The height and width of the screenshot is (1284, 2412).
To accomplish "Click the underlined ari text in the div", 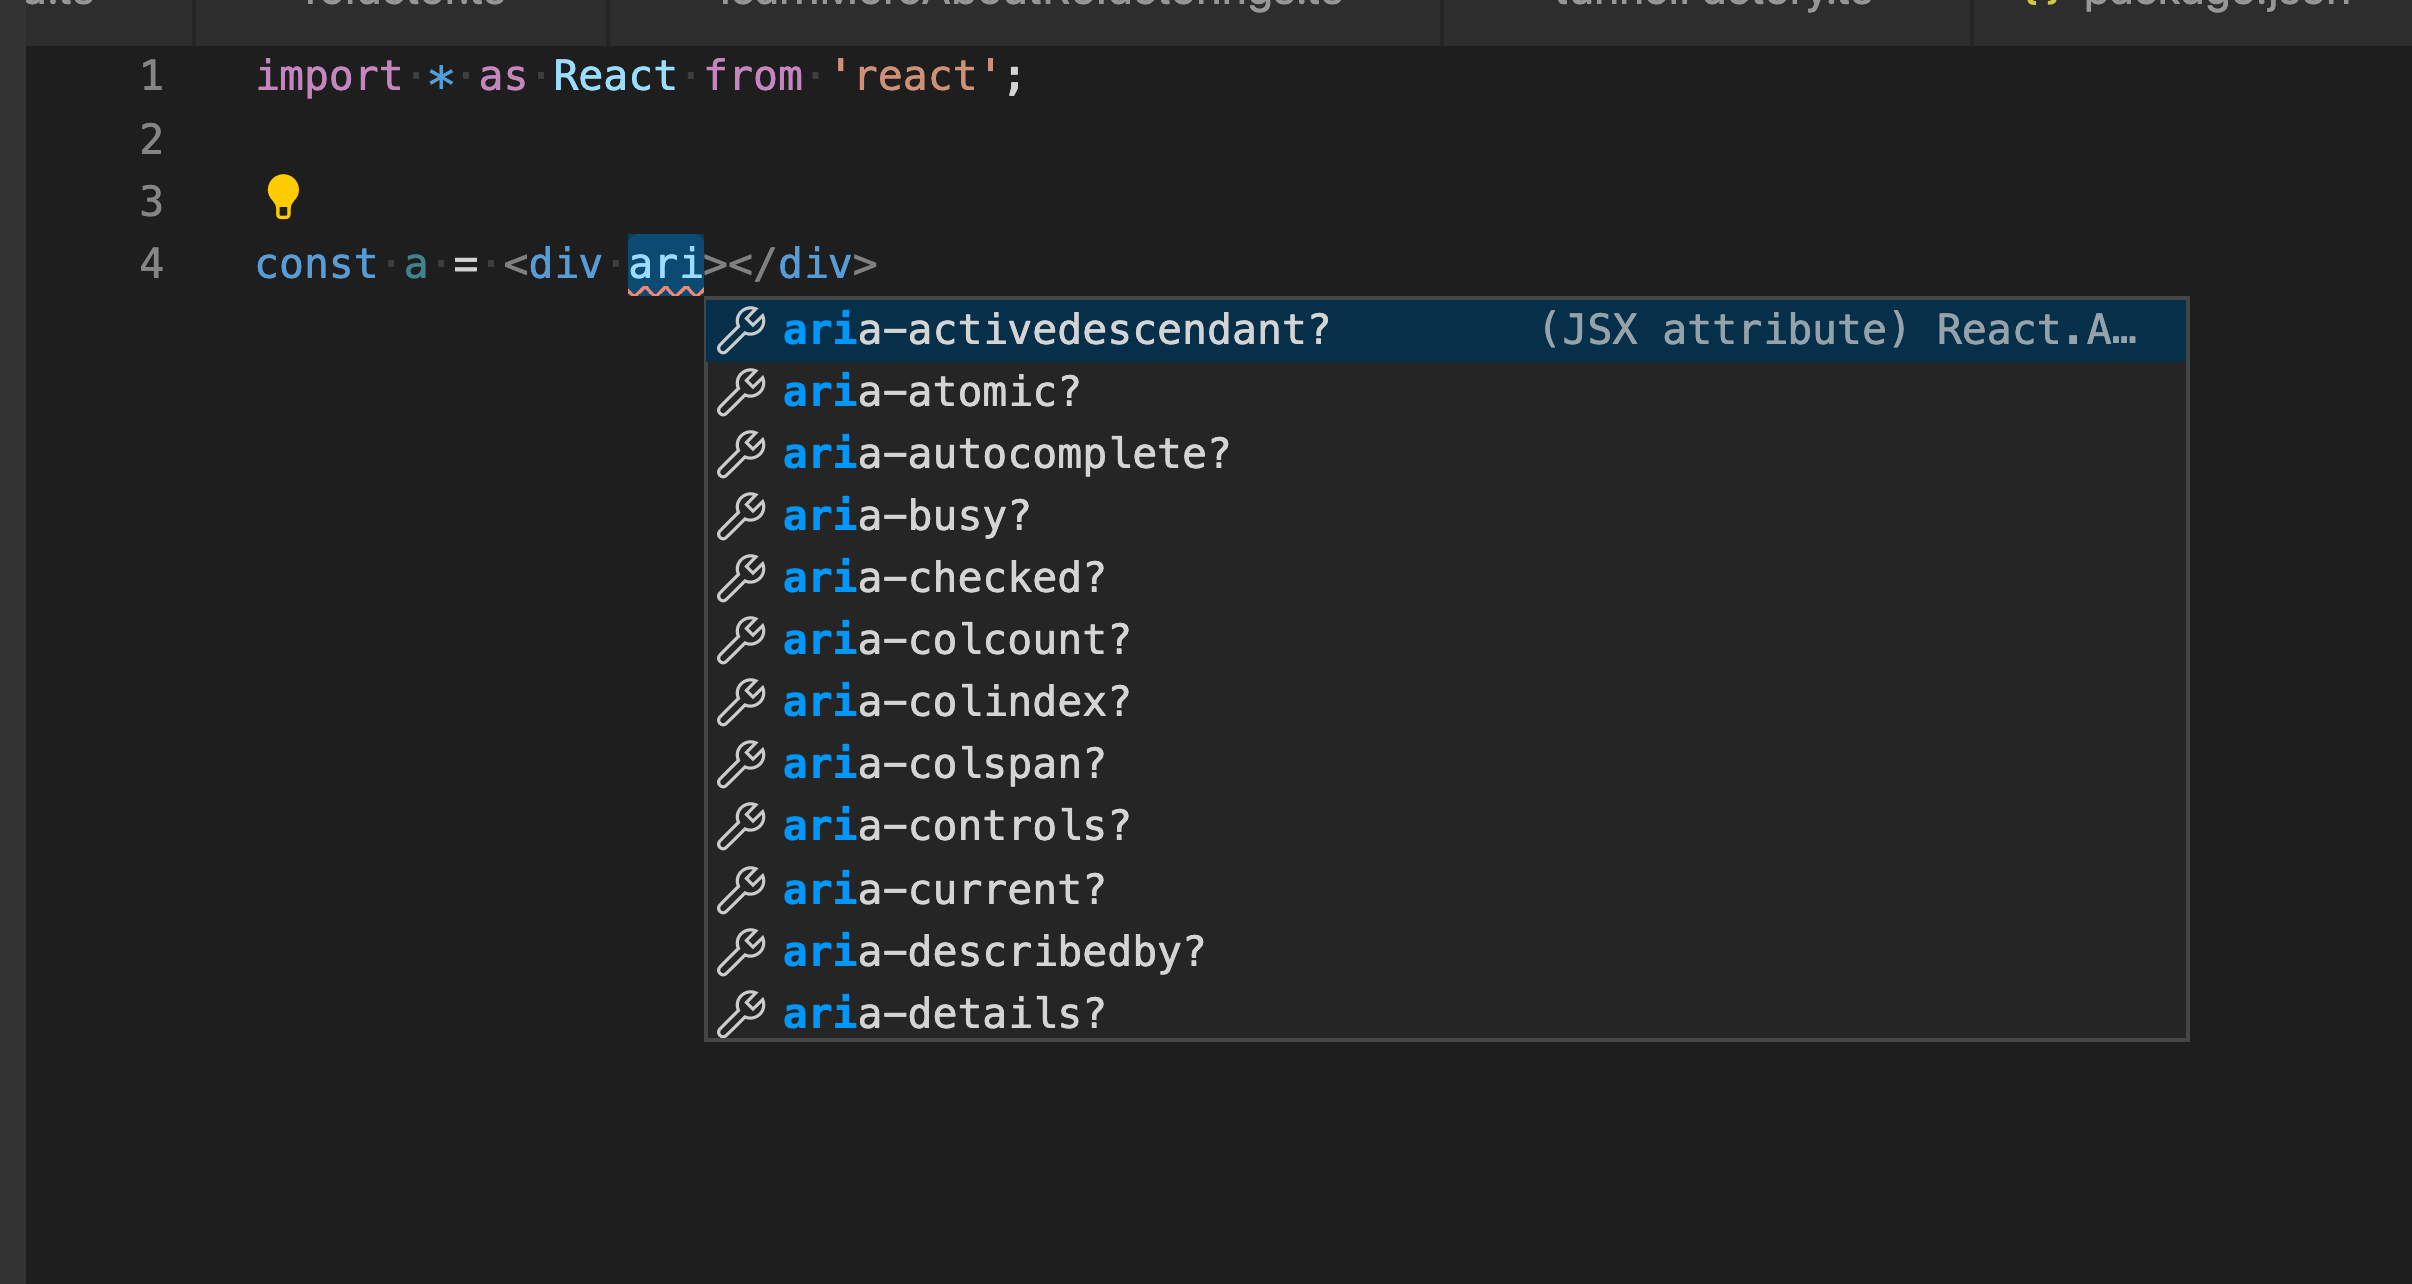I will (664, 263).
